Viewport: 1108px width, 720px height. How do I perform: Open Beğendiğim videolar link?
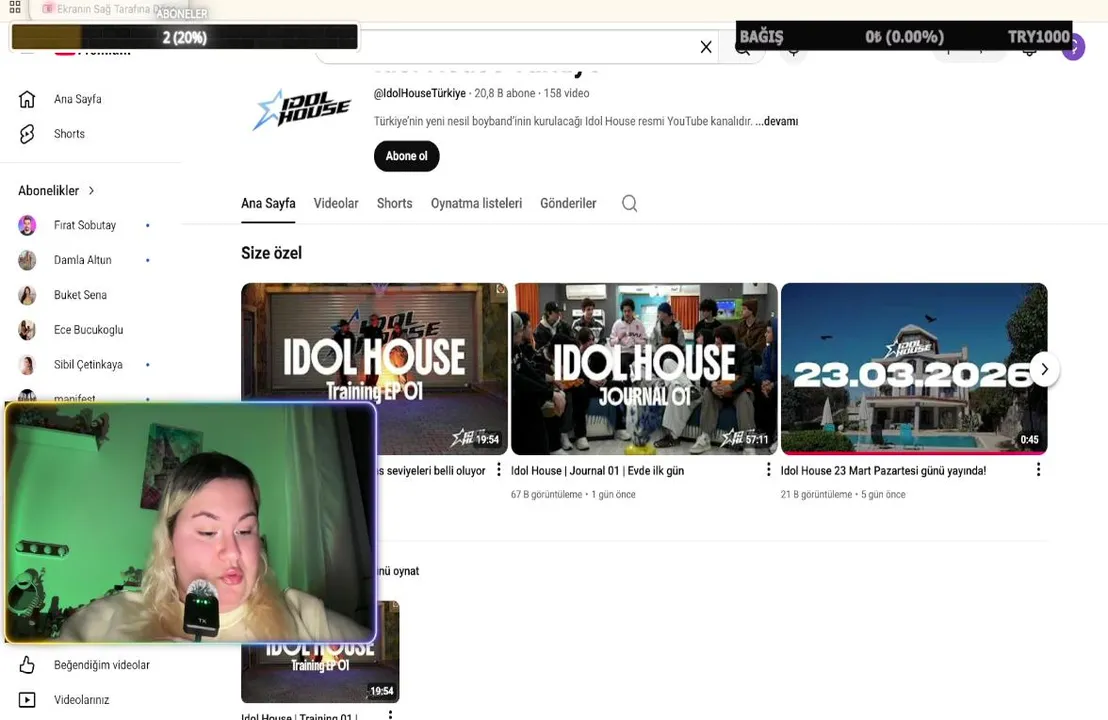click(102, 665)
